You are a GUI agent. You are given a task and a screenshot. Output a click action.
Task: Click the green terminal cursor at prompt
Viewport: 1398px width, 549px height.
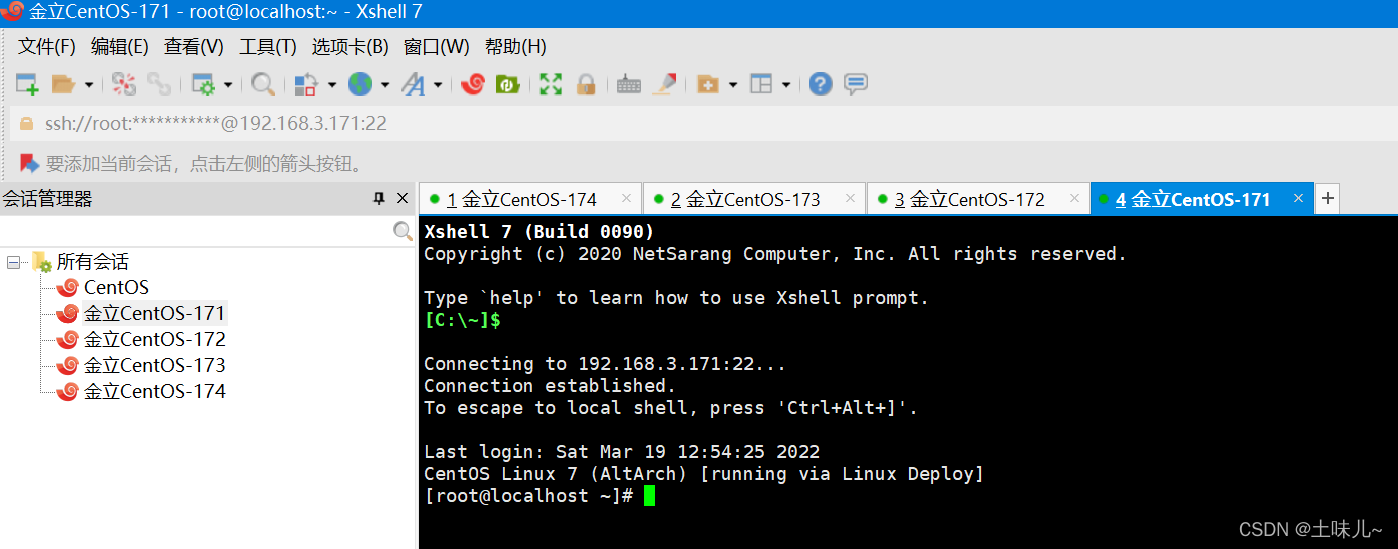tap(649, 496)
